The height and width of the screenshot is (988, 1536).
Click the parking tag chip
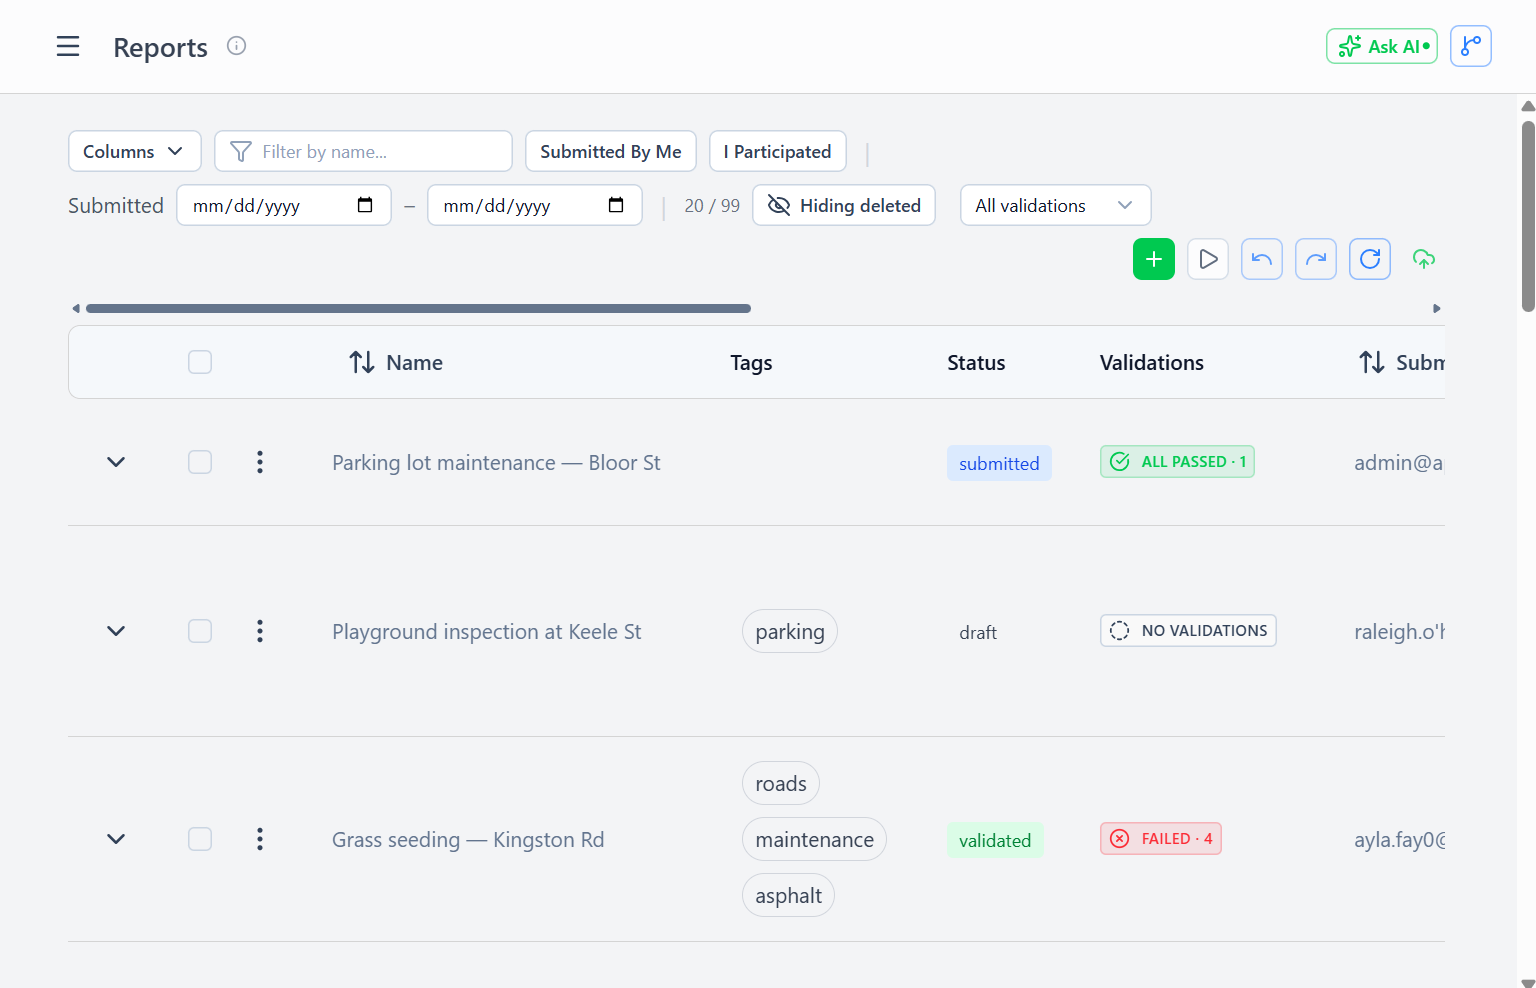(x=789, y=631)
